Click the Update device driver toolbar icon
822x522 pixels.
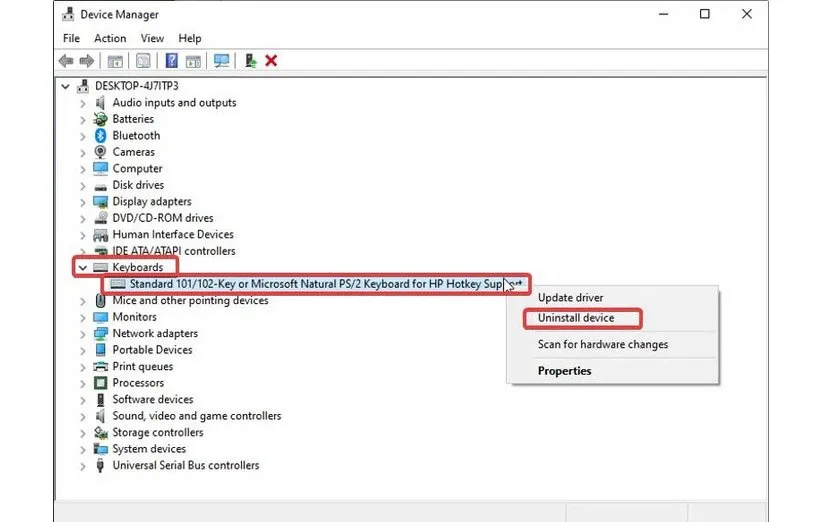point(250,61)
